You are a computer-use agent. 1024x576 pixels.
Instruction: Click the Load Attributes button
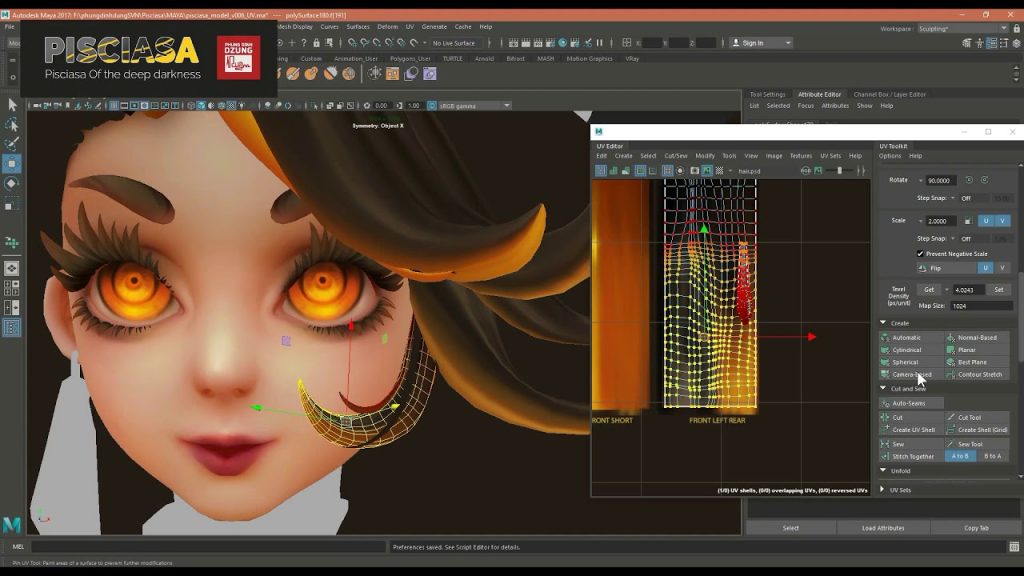coord(883,528)
